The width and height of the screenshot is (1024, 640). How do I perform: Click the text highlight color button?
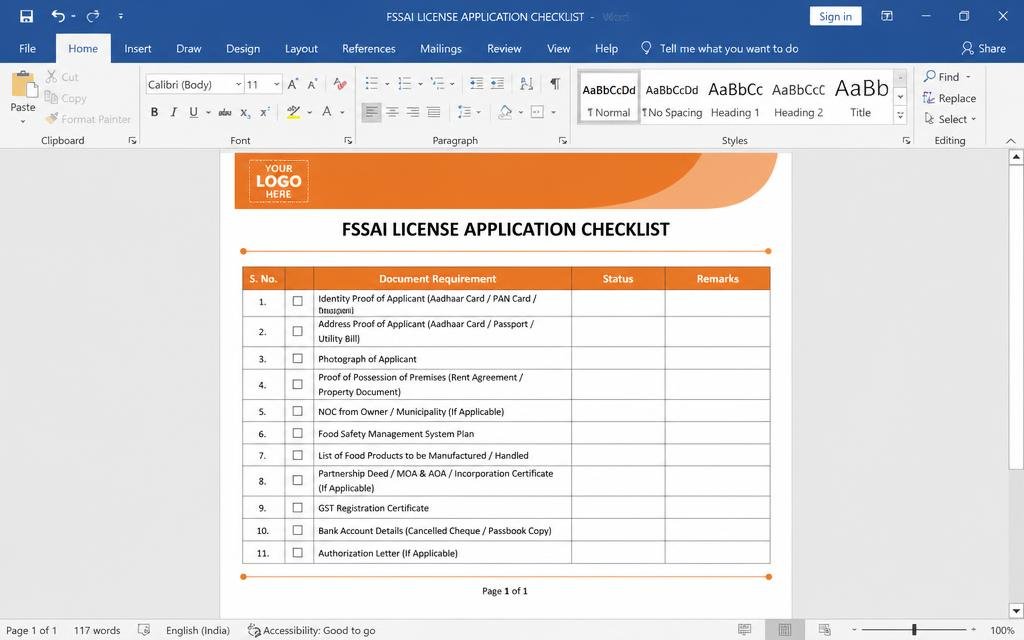pyautogui.click(x=294, y=112)
